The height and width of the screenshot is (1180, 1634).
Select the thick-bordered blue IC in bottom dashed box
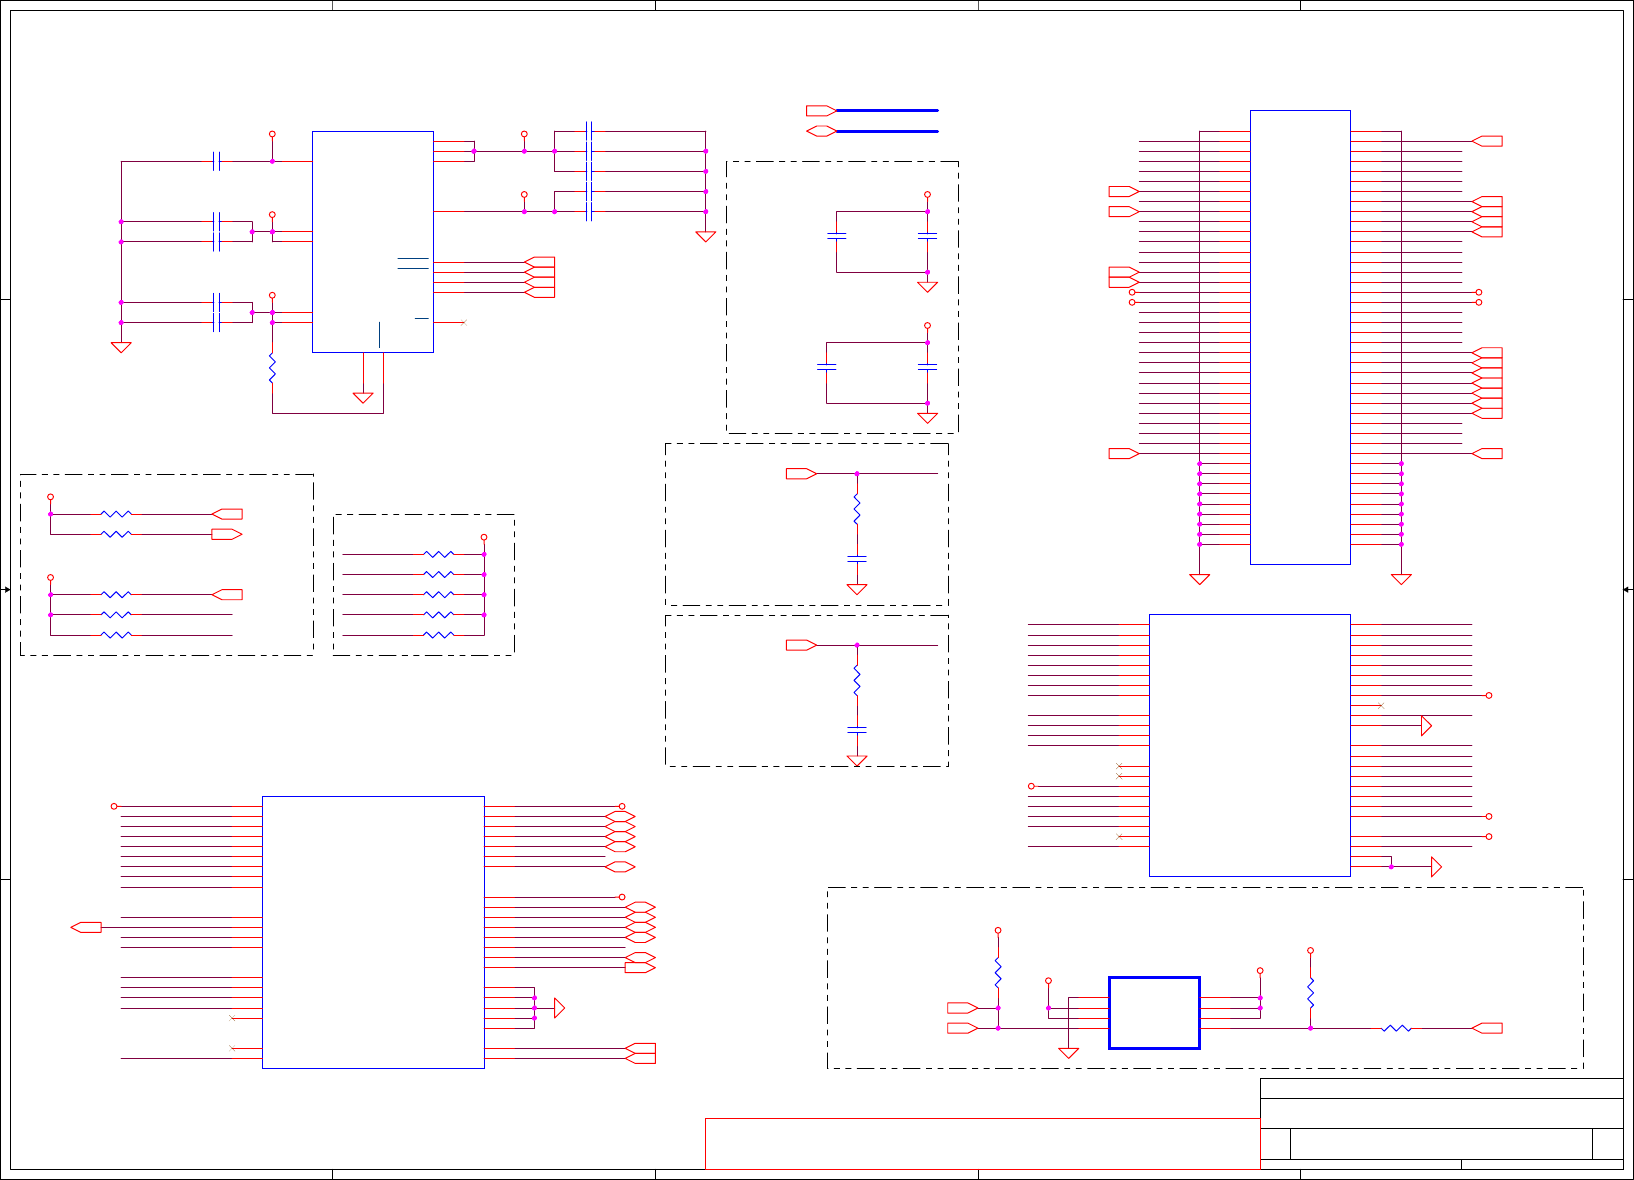[1154, 1013]
